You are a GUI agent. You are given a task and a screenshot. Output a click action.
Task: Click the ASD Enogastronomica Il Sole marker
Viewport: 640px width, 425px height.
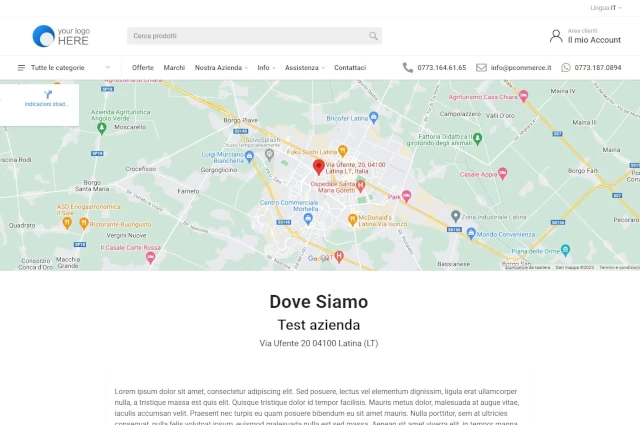67,223
